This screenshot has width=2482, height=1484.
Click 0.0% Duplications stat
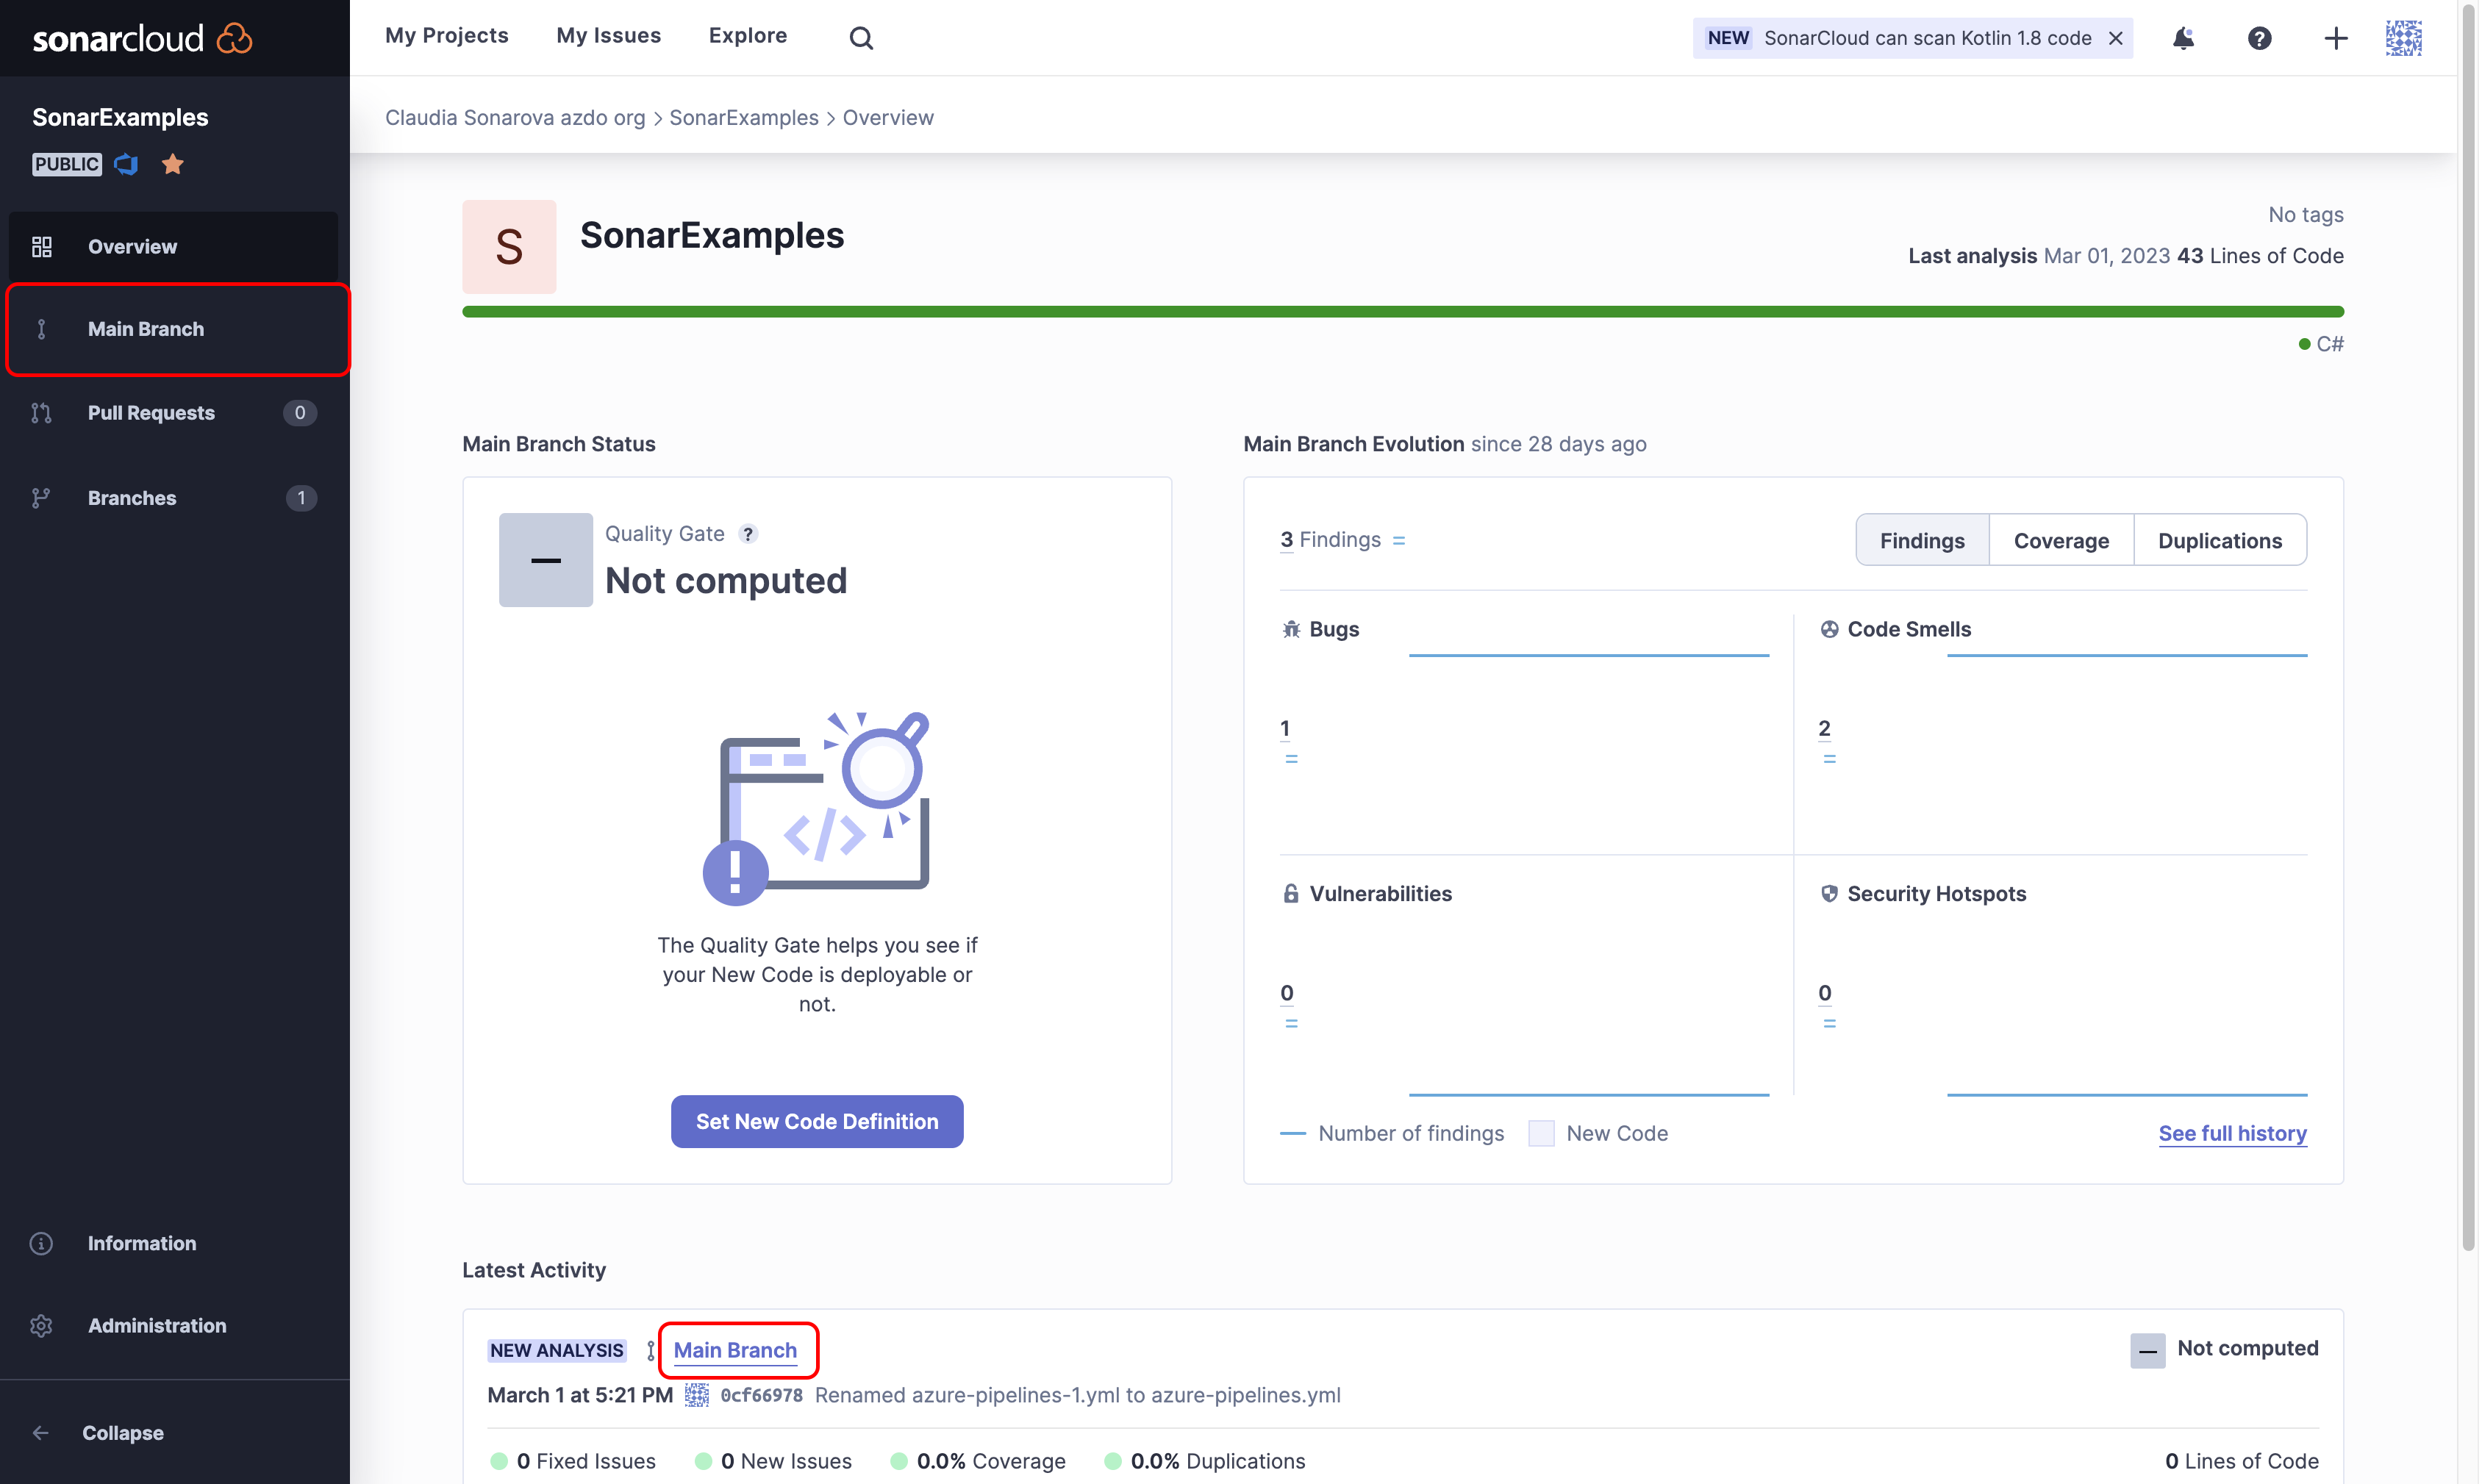(x=1205, y=1461)
